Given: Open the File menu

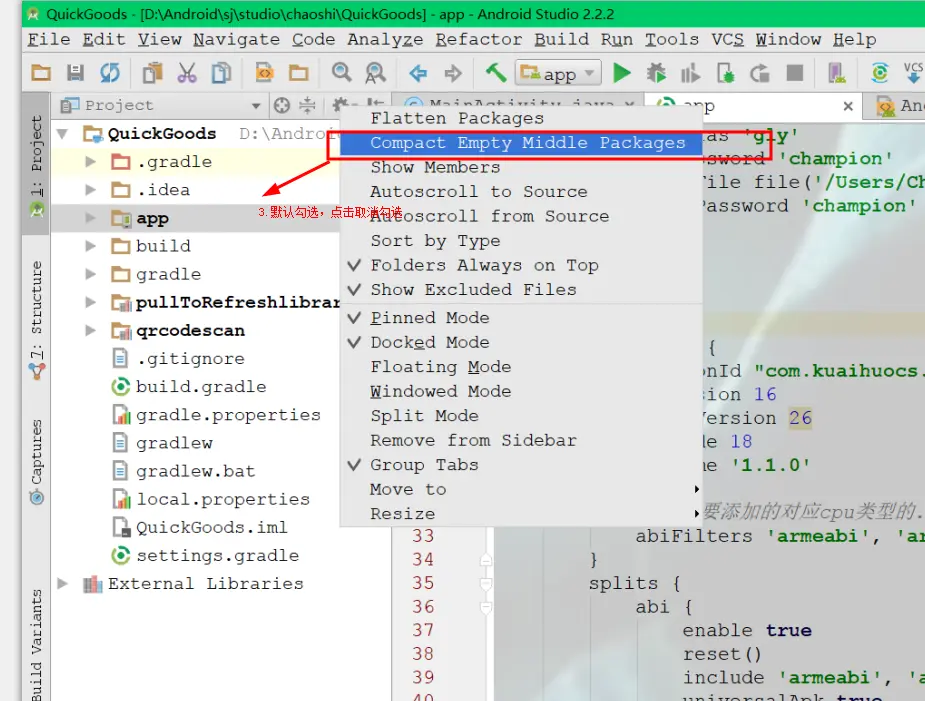Looking at the screenshot, I should coord(49,40).
